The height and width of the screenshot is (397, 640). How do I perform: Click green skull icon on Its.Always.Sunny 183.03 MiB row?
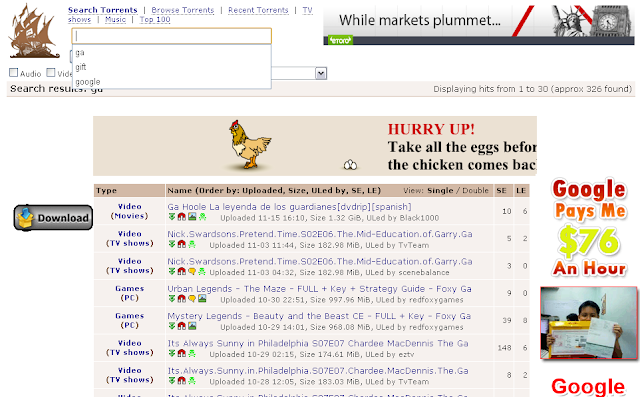click(192, 381)
